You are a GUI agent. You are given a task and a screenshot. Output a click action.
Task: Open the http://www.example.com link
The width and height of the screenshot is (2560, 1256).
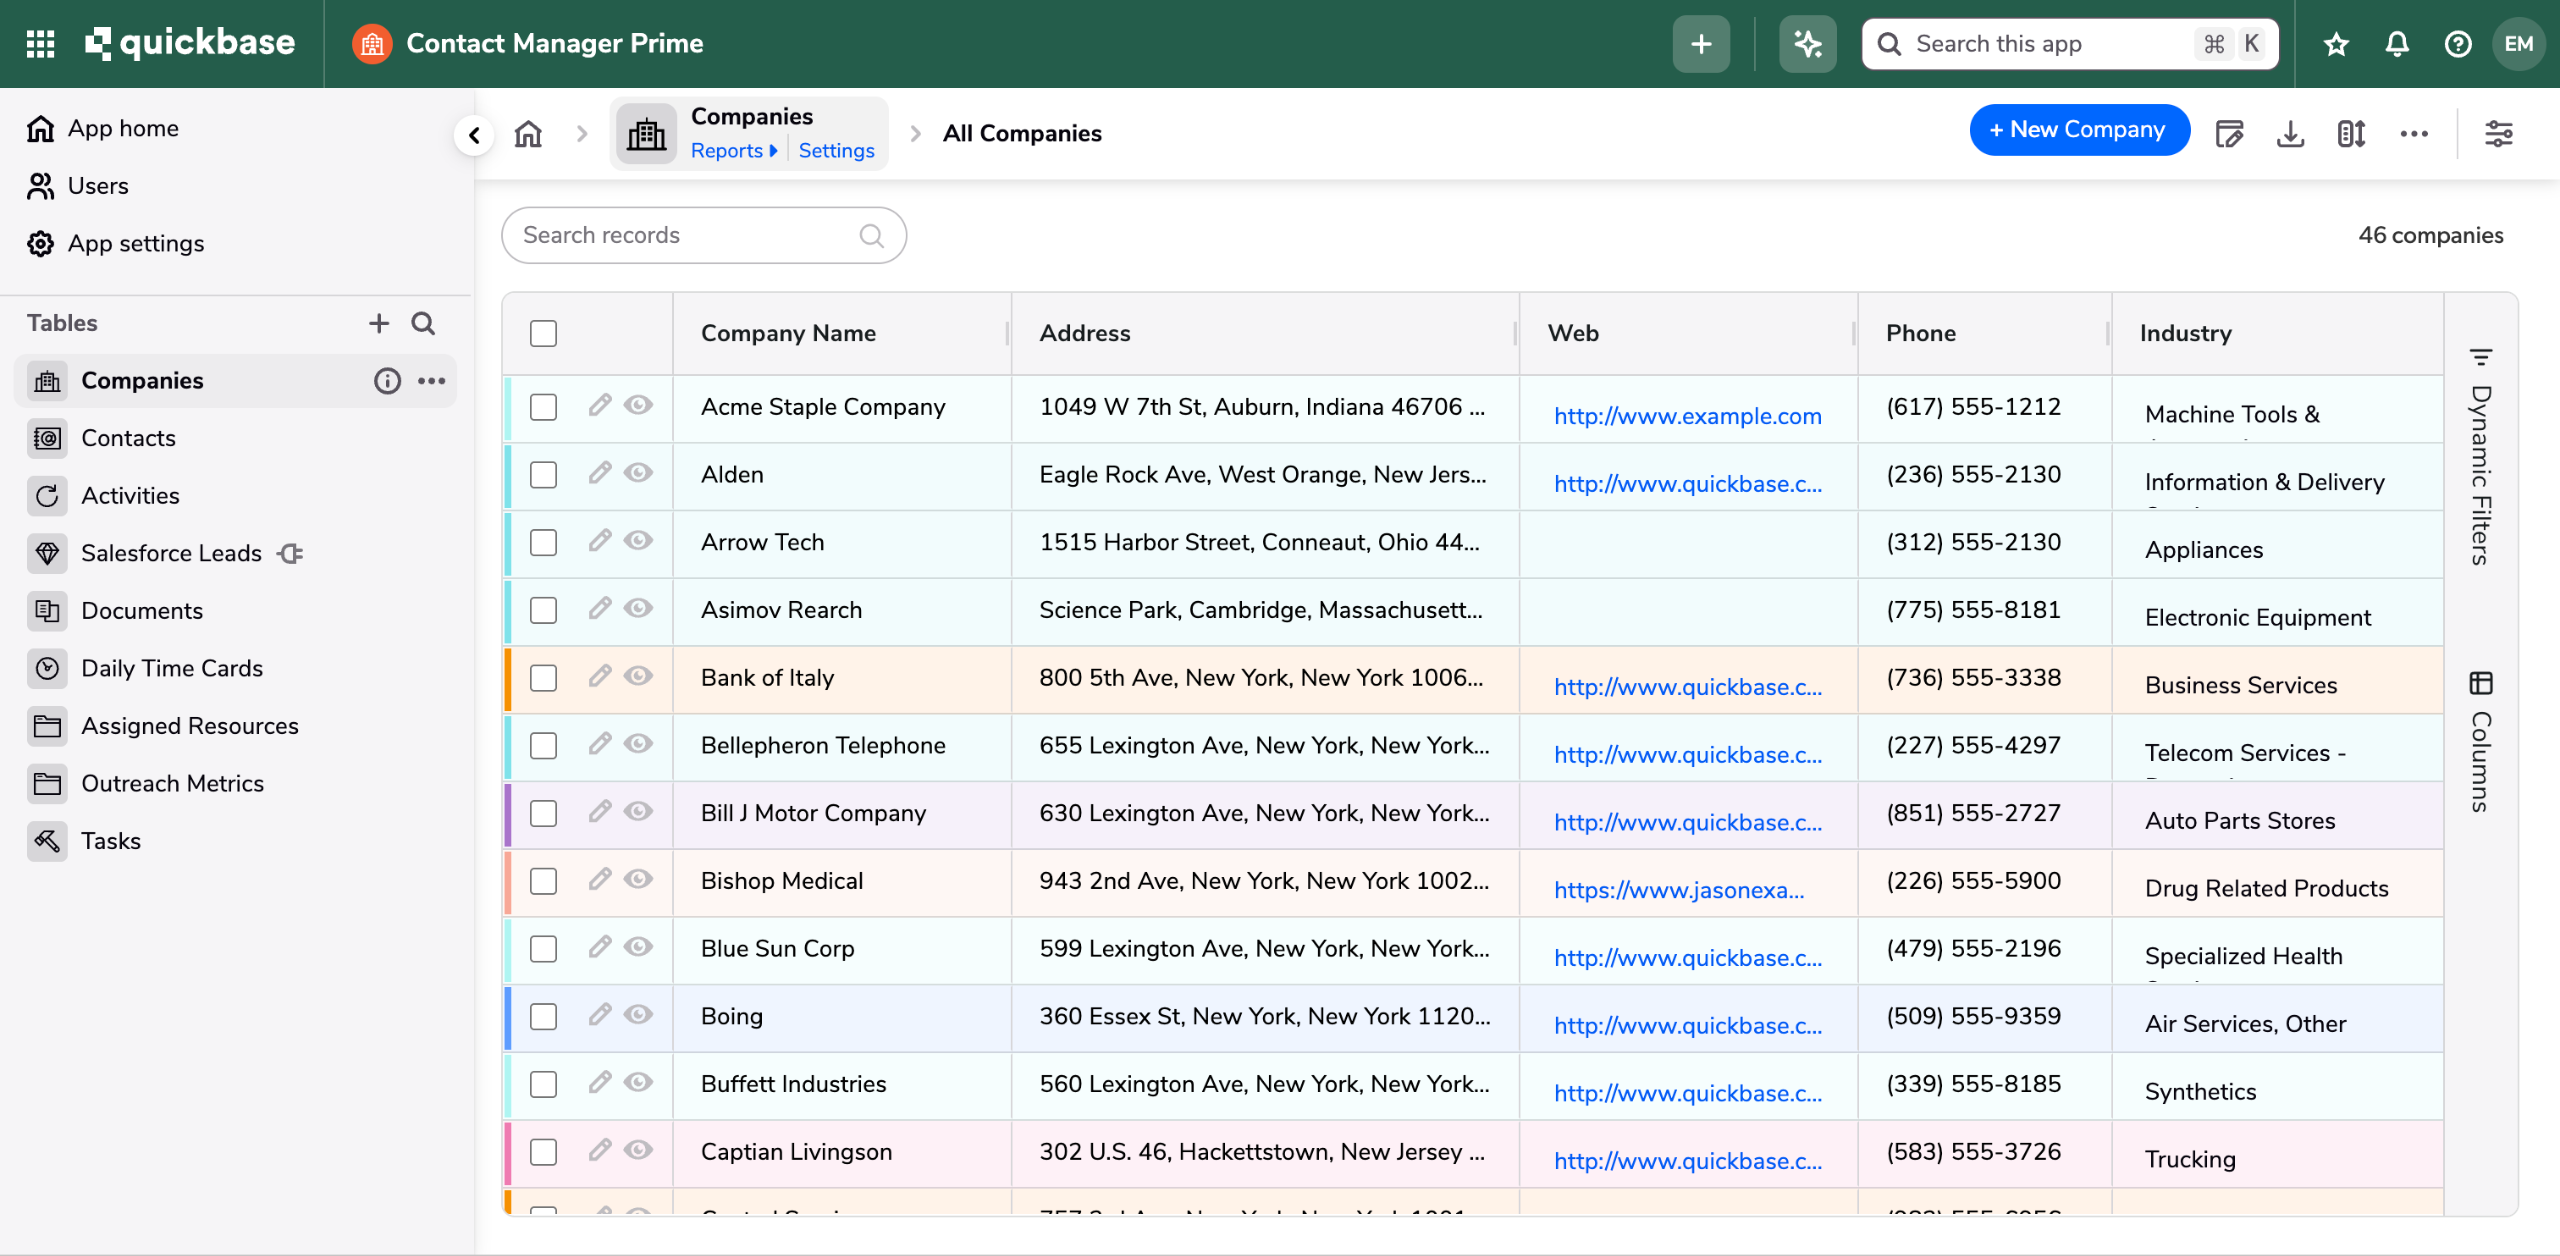click(x=1687, y=416)
